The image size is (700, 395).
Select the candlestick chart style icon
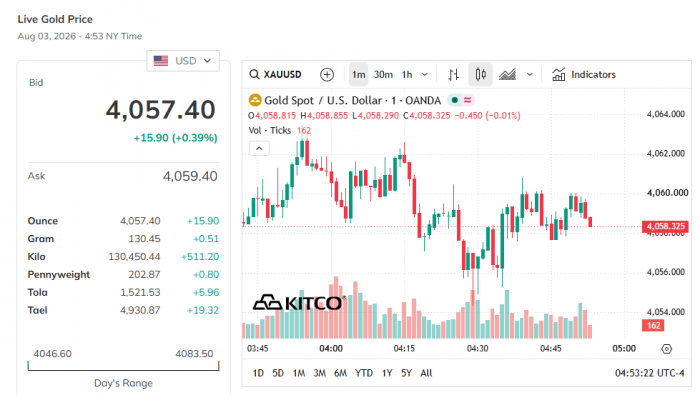coord(480,74)
